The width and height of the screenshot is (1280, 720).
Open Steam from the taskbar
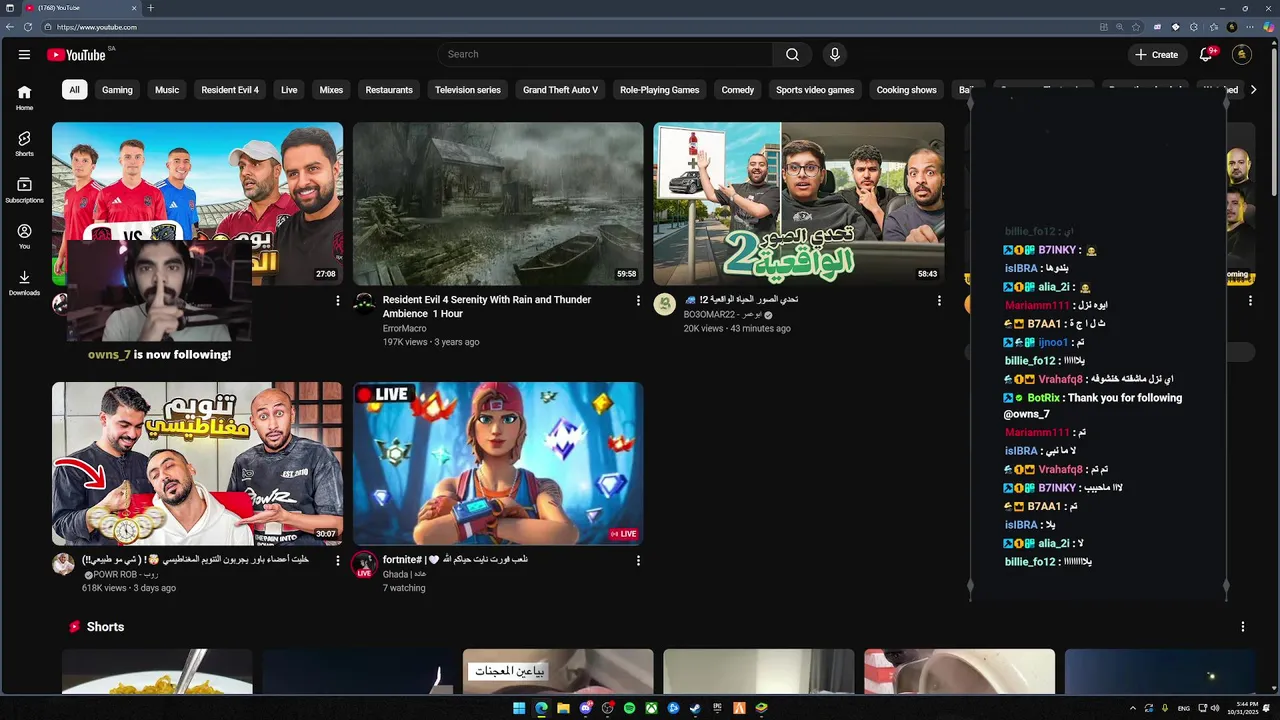695,708
